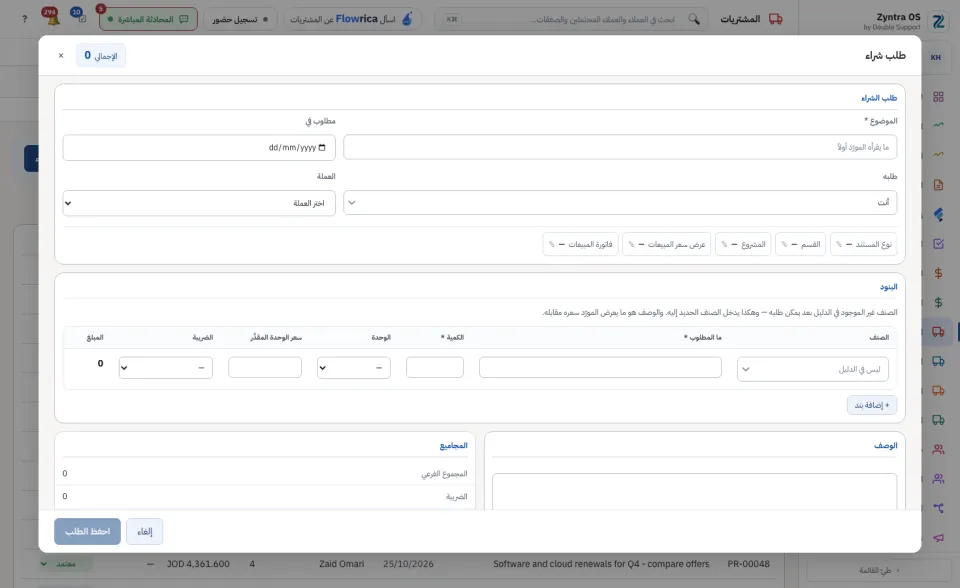
Task: Open the notifications bell showing 294
Action: (51, 17)
